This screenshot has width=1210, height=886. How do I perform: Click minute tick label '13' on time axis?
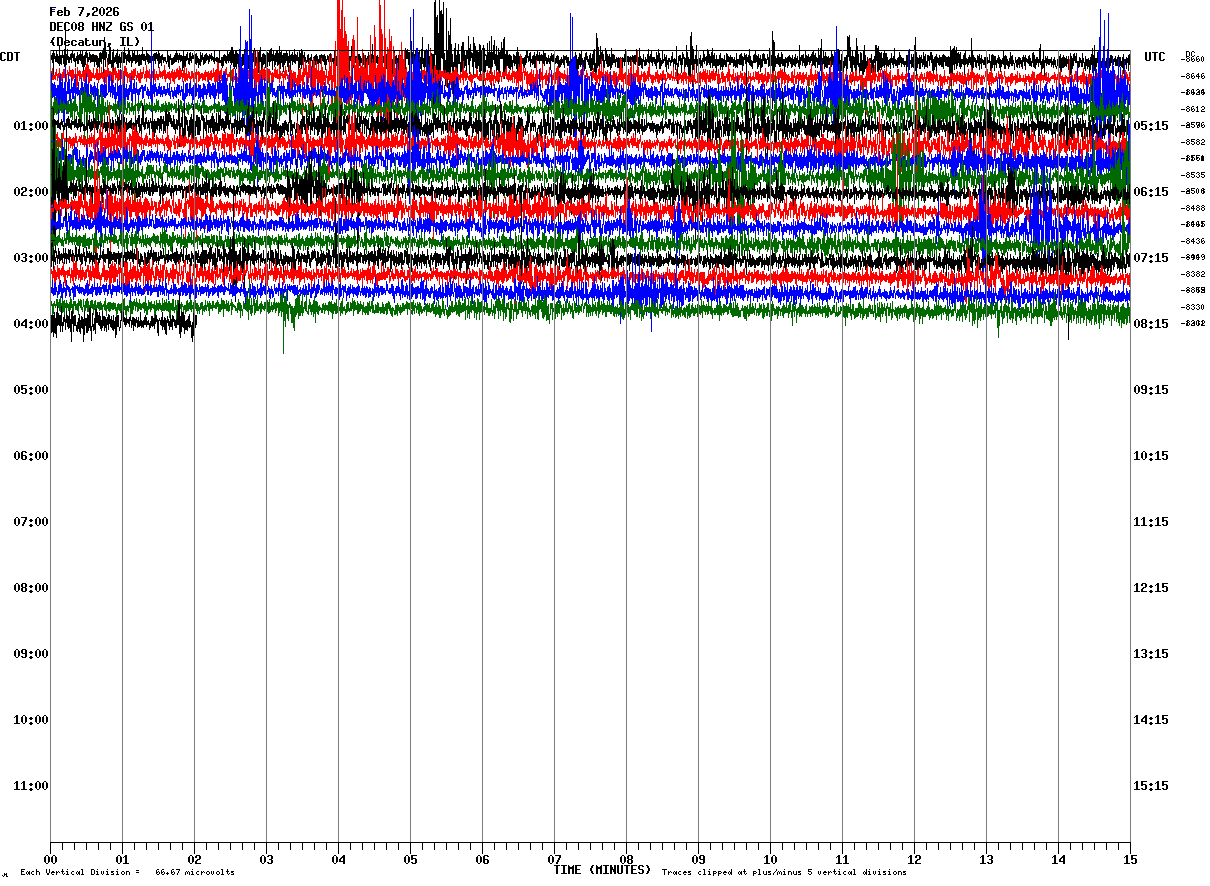(986, 859)
